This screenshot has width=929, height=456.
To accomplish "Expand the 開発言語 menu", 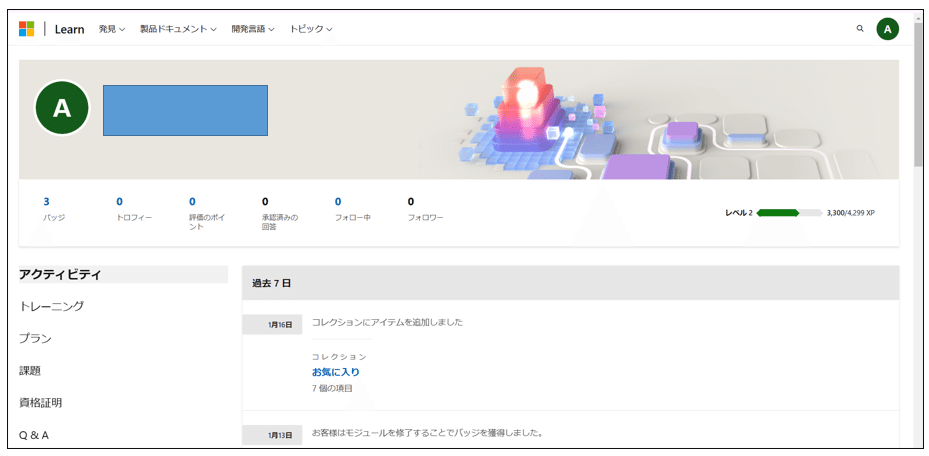I will [252, 29].
